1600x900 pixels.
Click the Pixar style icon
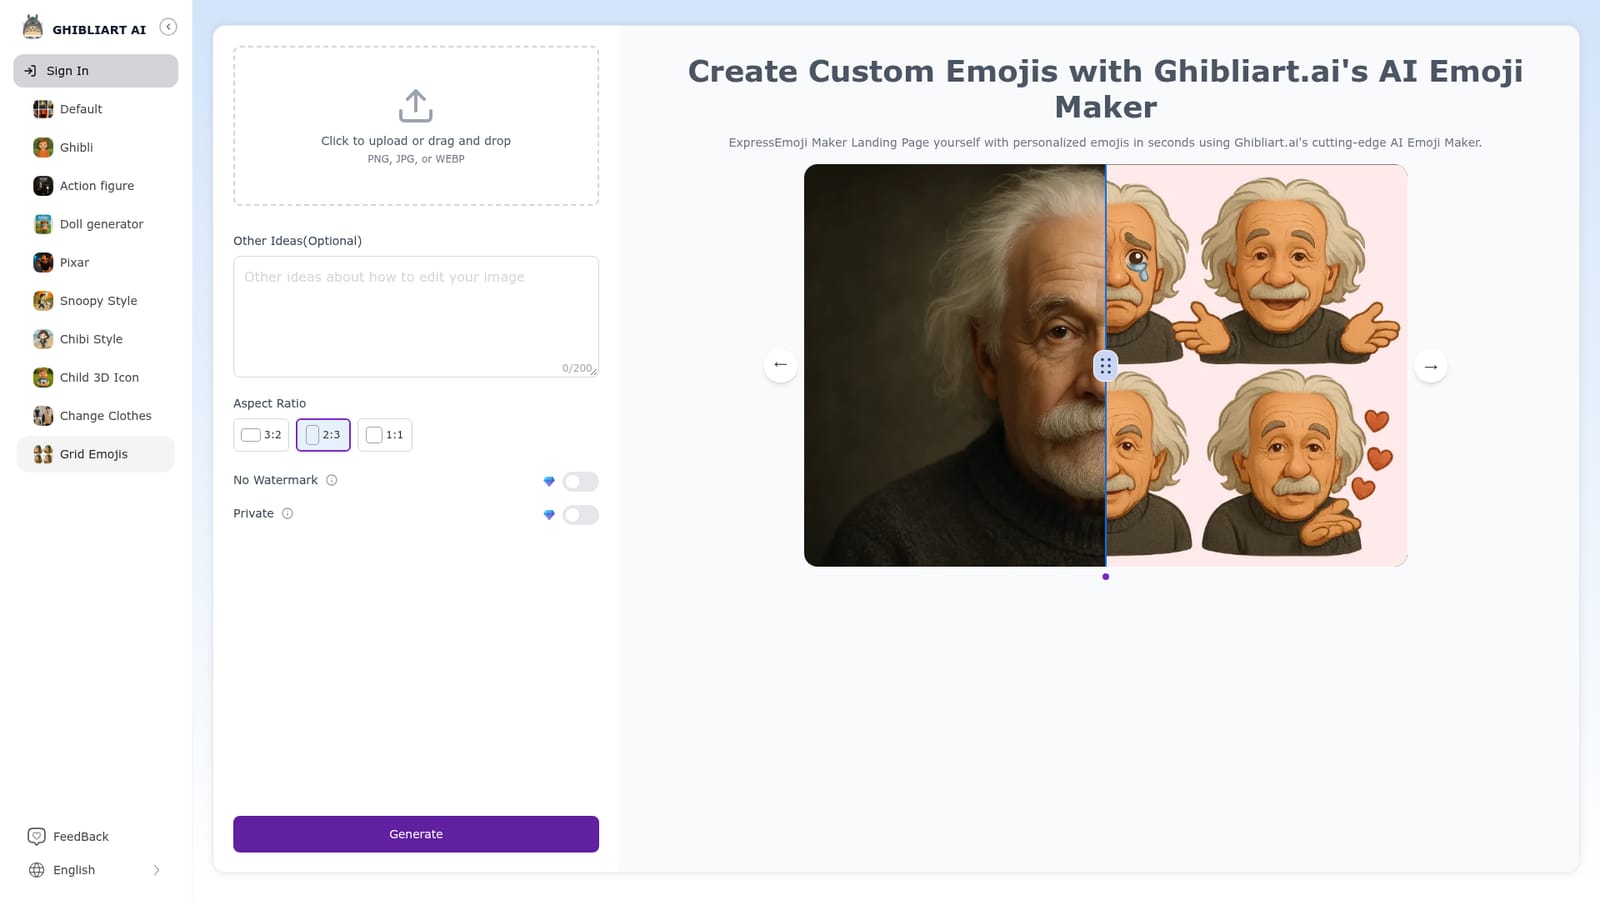pyautogui.click(x=43, y=262)
